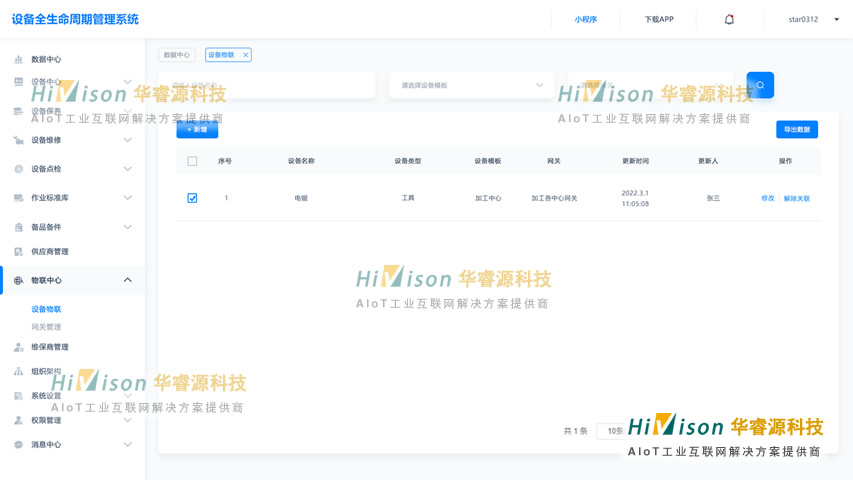853x480 pixels.
Task: Click the blue 新增 add button
Action: (197, 130)
